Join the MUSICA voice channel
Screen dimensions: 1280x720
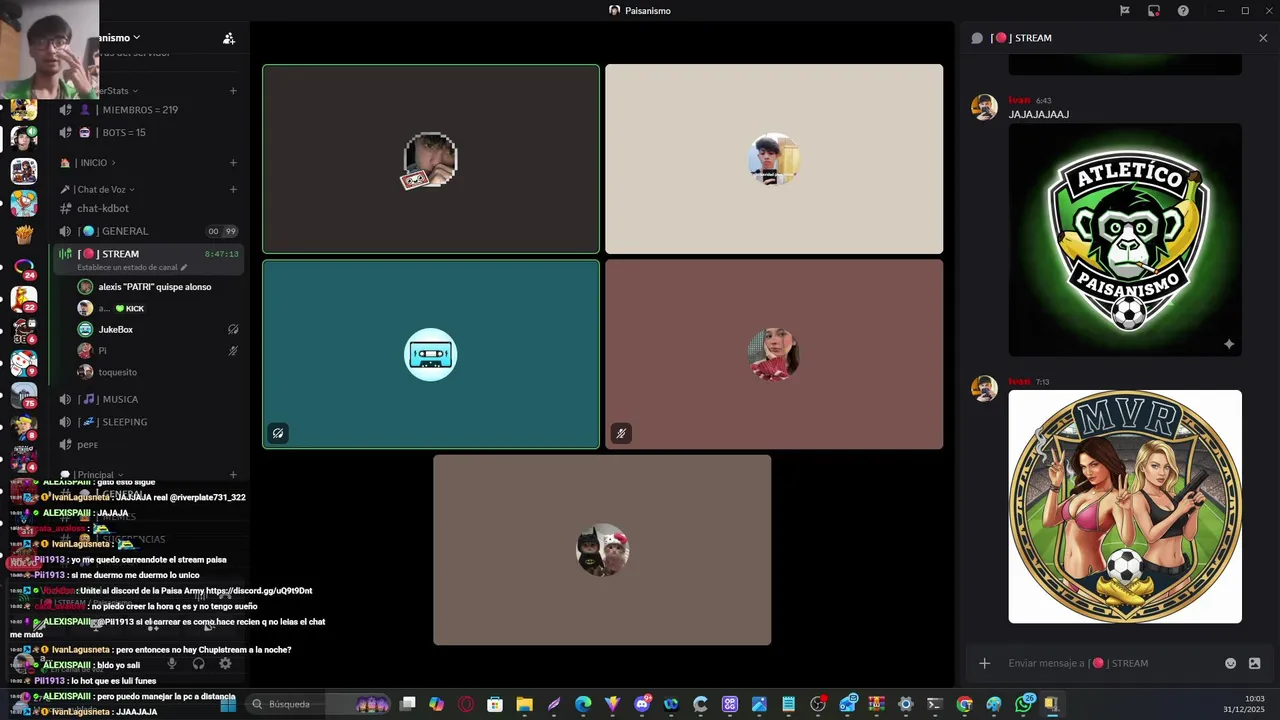[x=148, y=399]
